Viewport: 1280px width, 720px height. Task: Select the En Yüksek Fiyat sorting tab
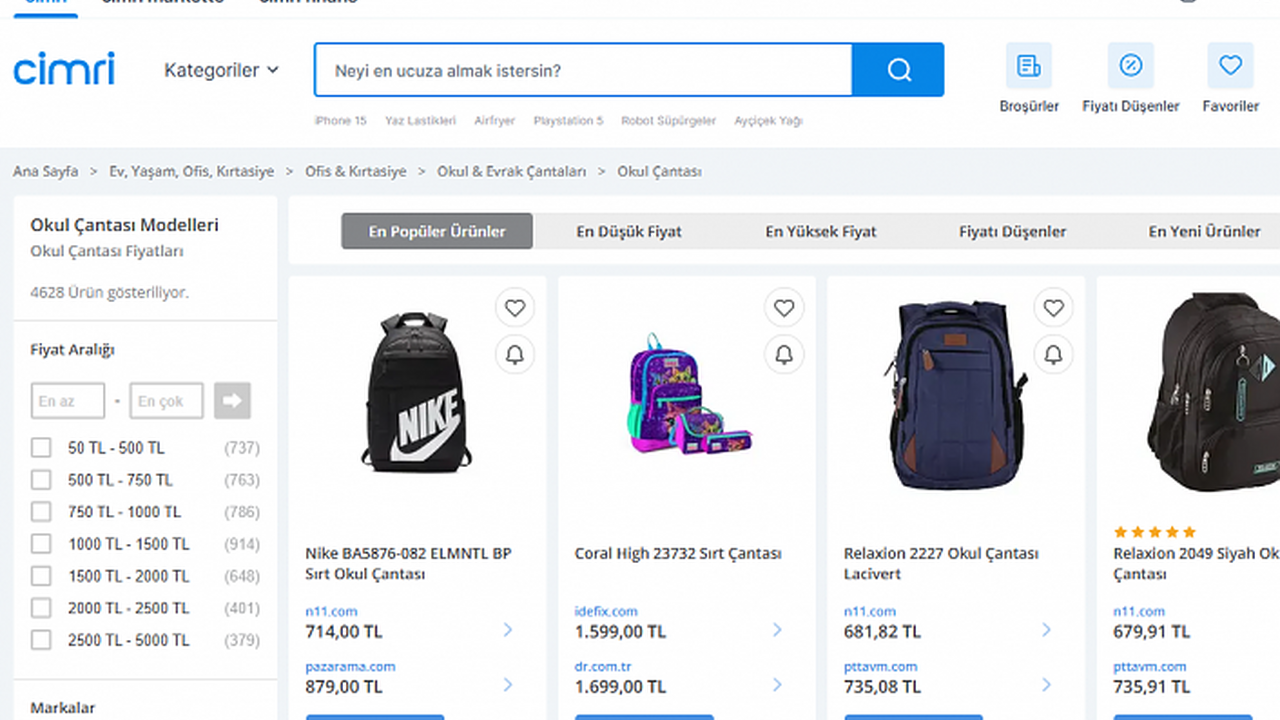click(821, 231)
